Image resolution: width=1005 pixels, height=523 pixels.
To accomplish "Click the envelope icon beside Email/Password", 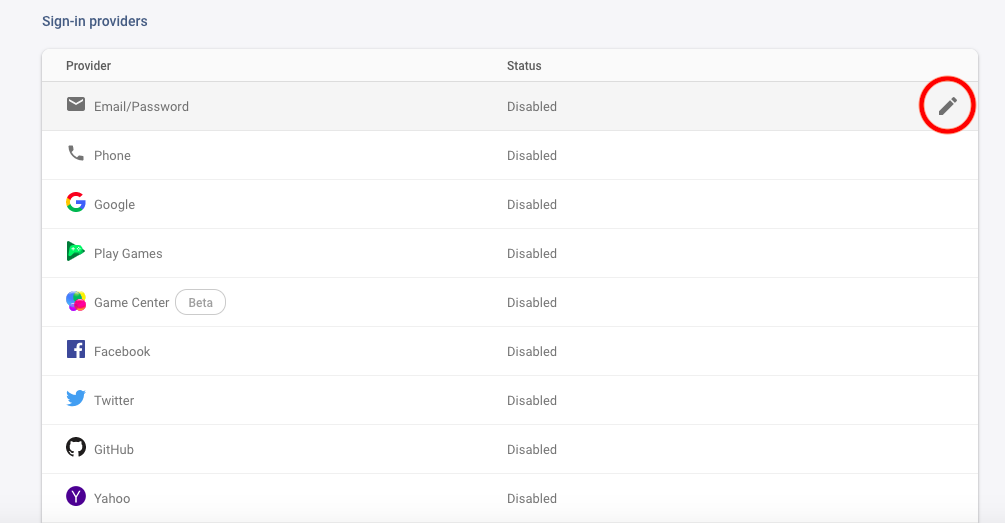I will tap(76, 105).
